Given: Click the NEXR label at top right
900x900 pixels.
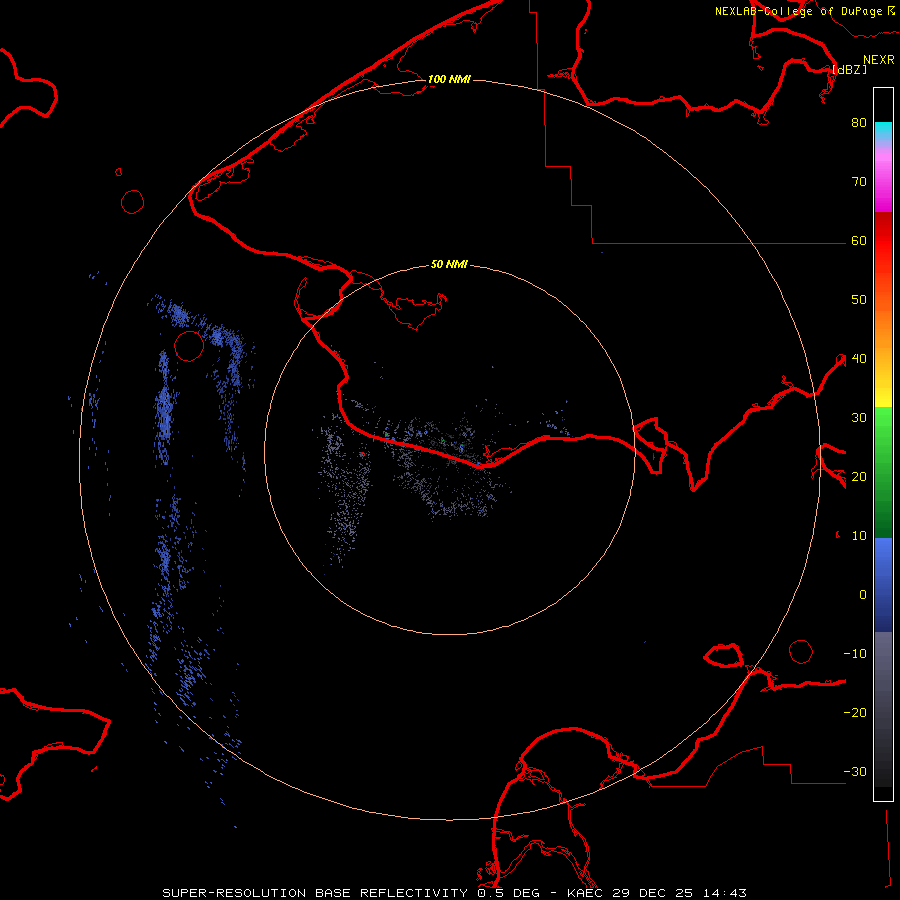Looking at the screenshot, I should pos(879,60).
